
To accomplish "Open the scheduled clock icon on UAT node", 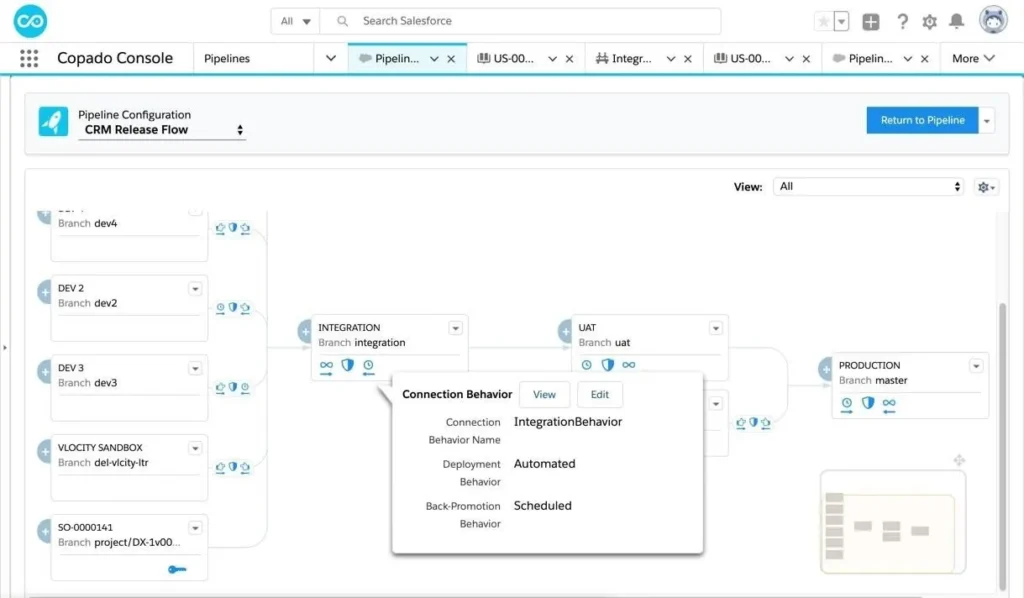I will (x=587, y=365).
